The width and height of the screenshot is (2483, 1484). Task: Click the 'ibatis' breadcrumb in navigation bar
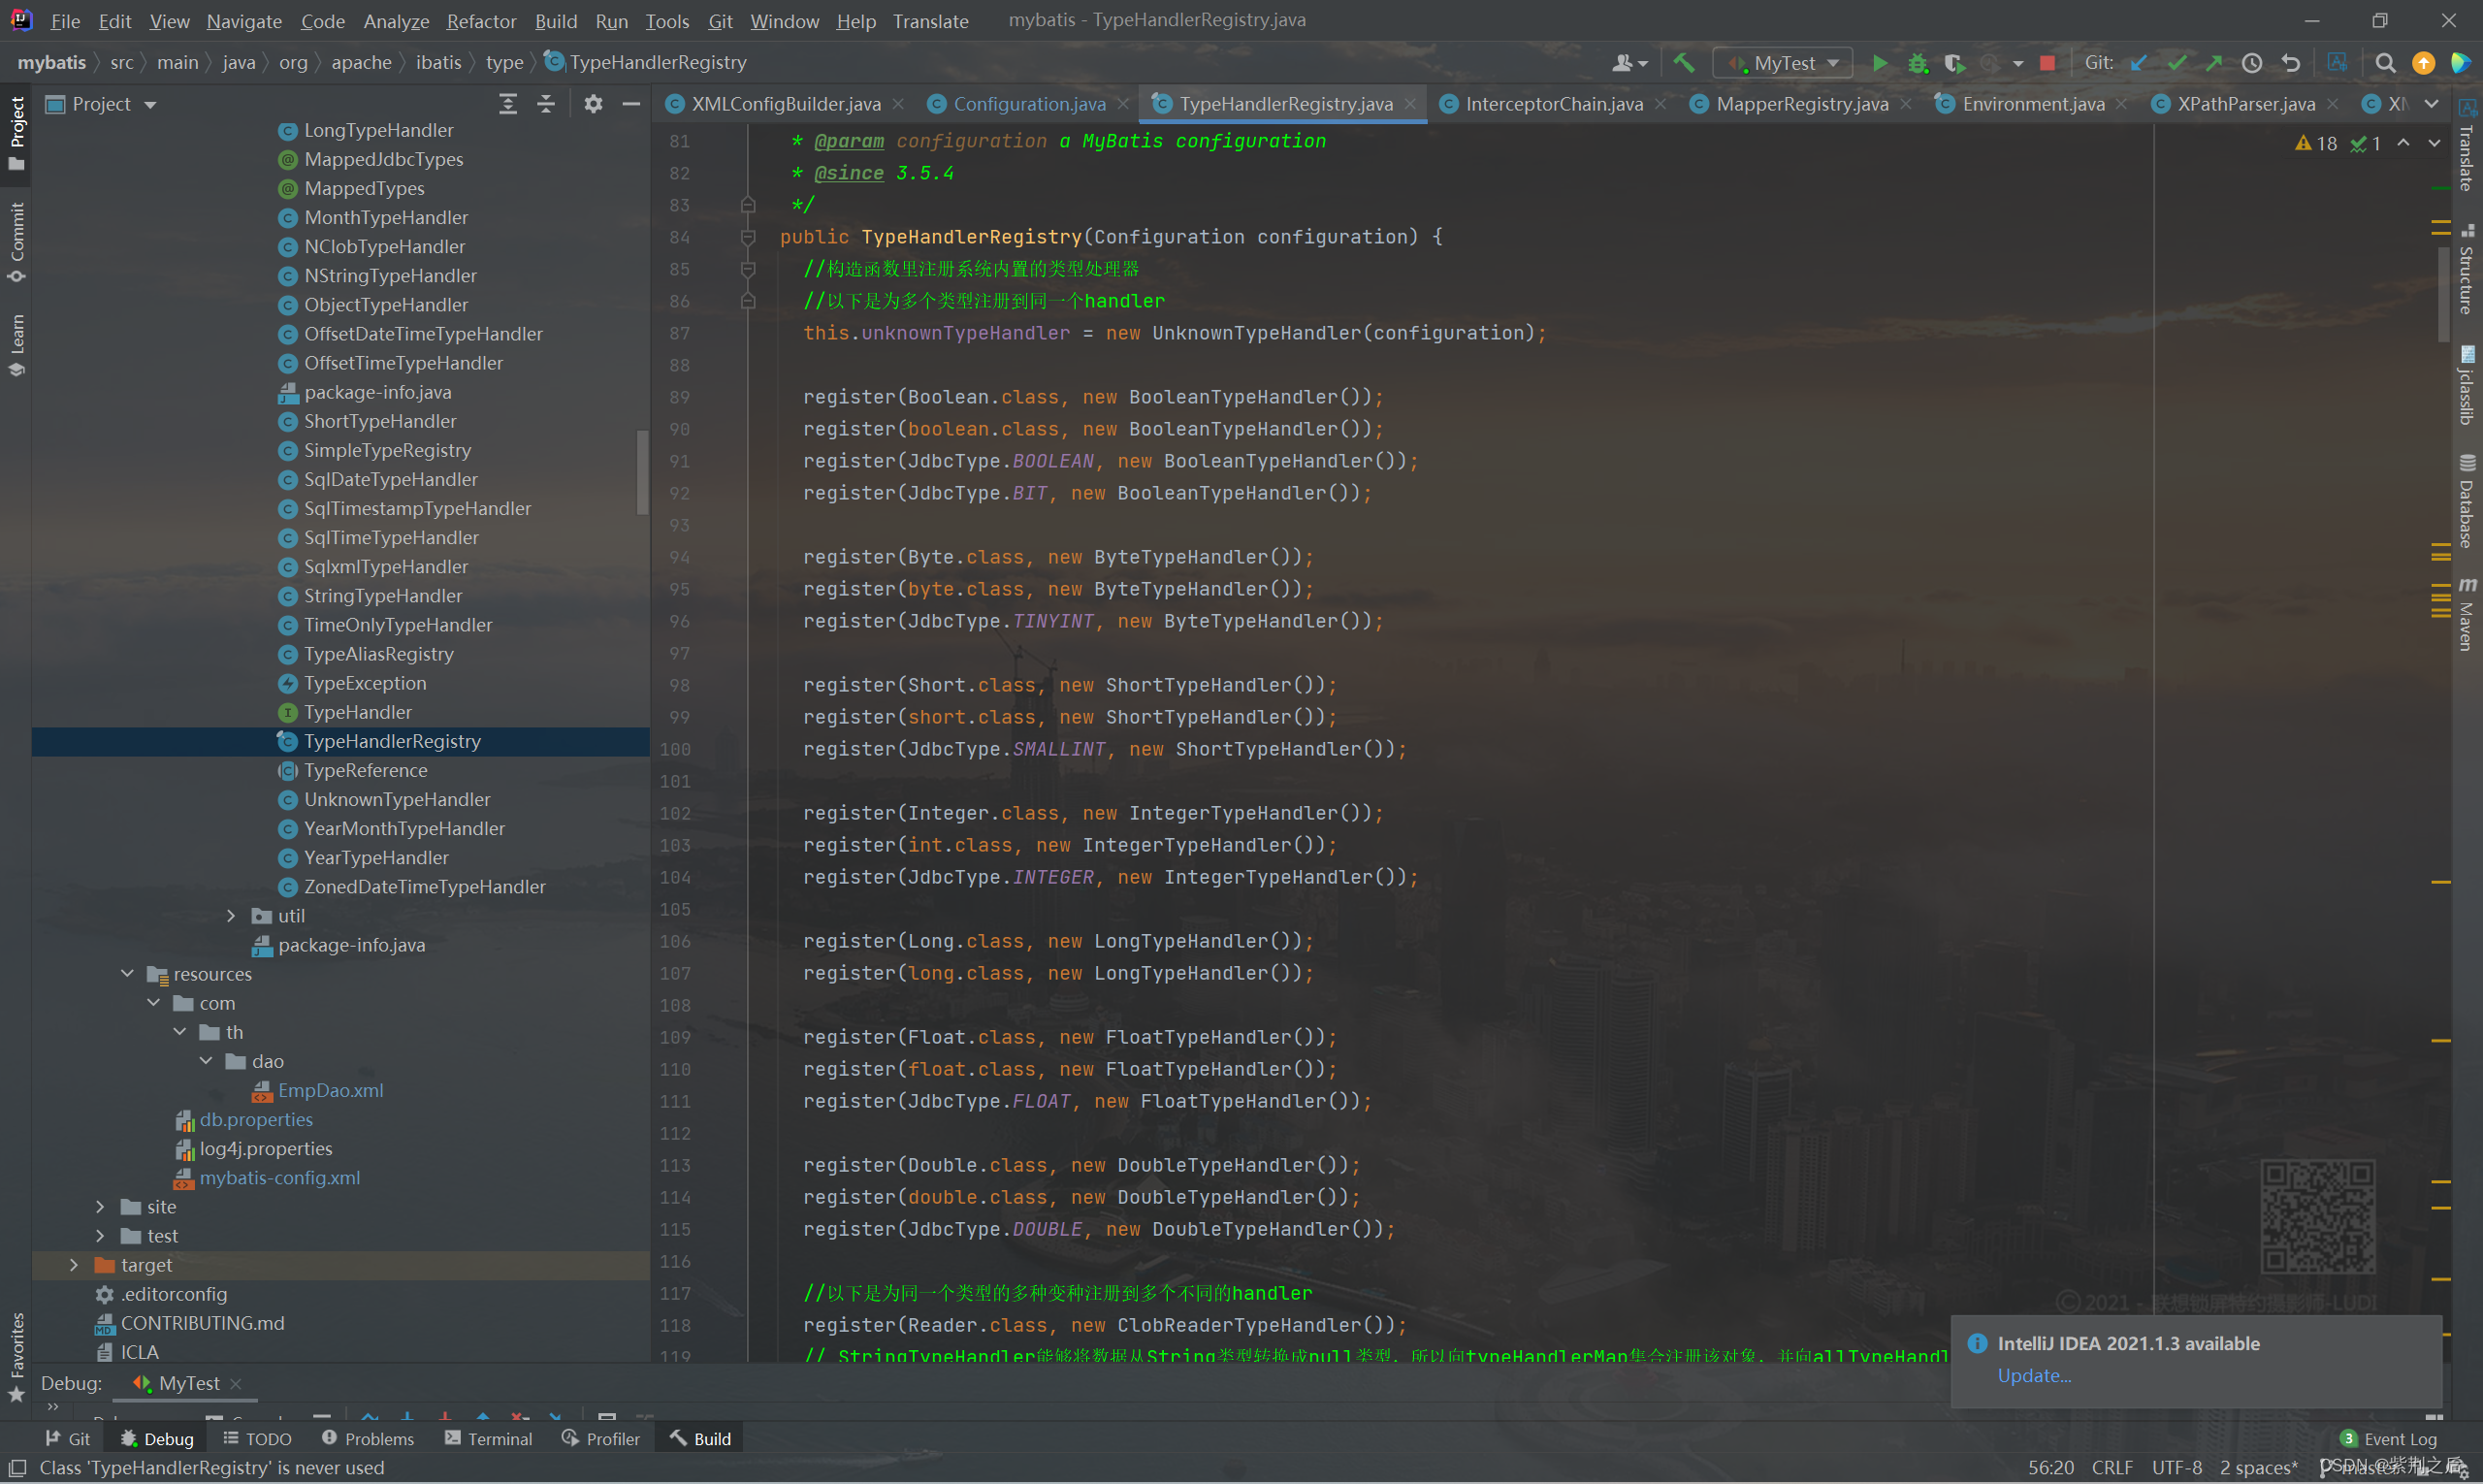point(438,62)
